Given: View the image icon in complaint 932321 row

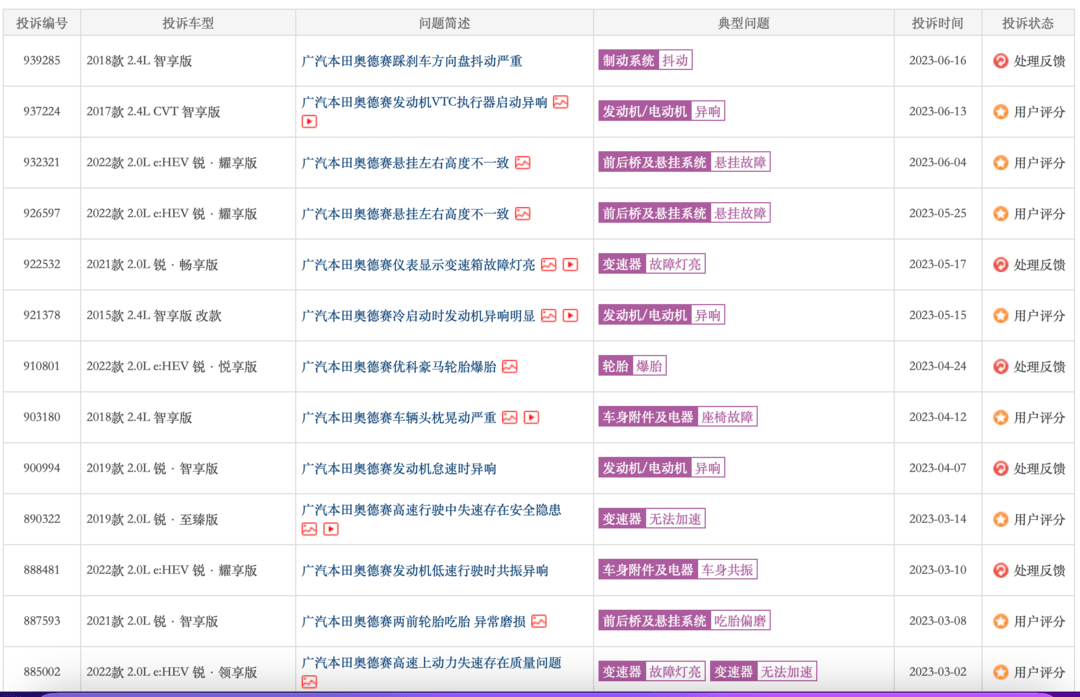Looking at the screenshot, I should (523, 163).
